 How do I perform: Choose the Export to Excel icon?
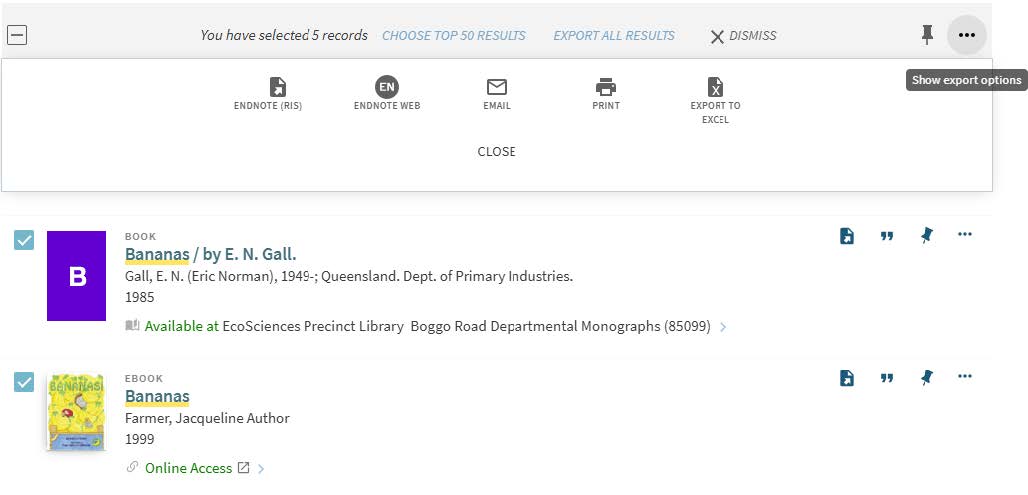click(715, 88)
